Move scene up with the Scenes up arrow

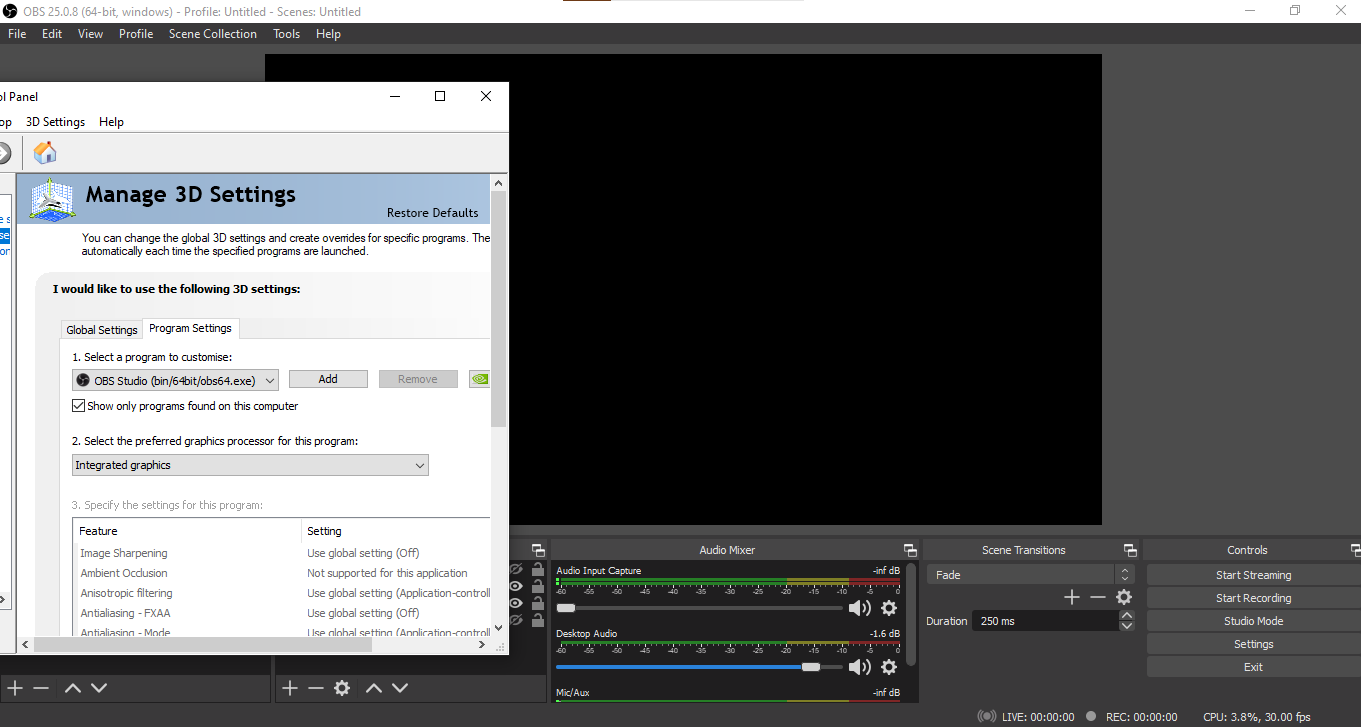(73, 688)
